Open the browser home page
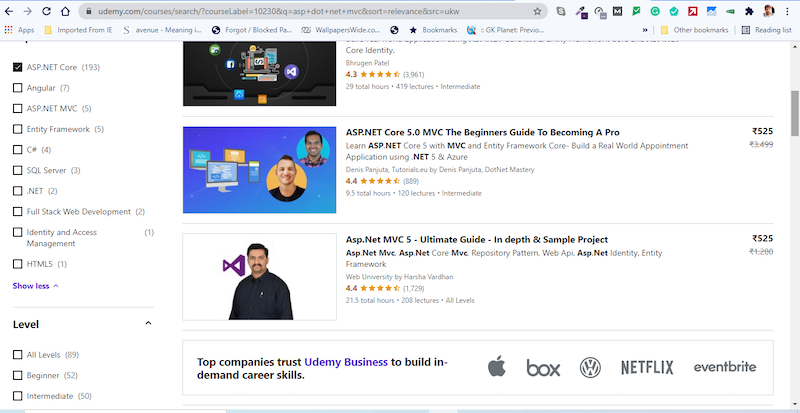This screenshot has height=413, width=800. 65,11
